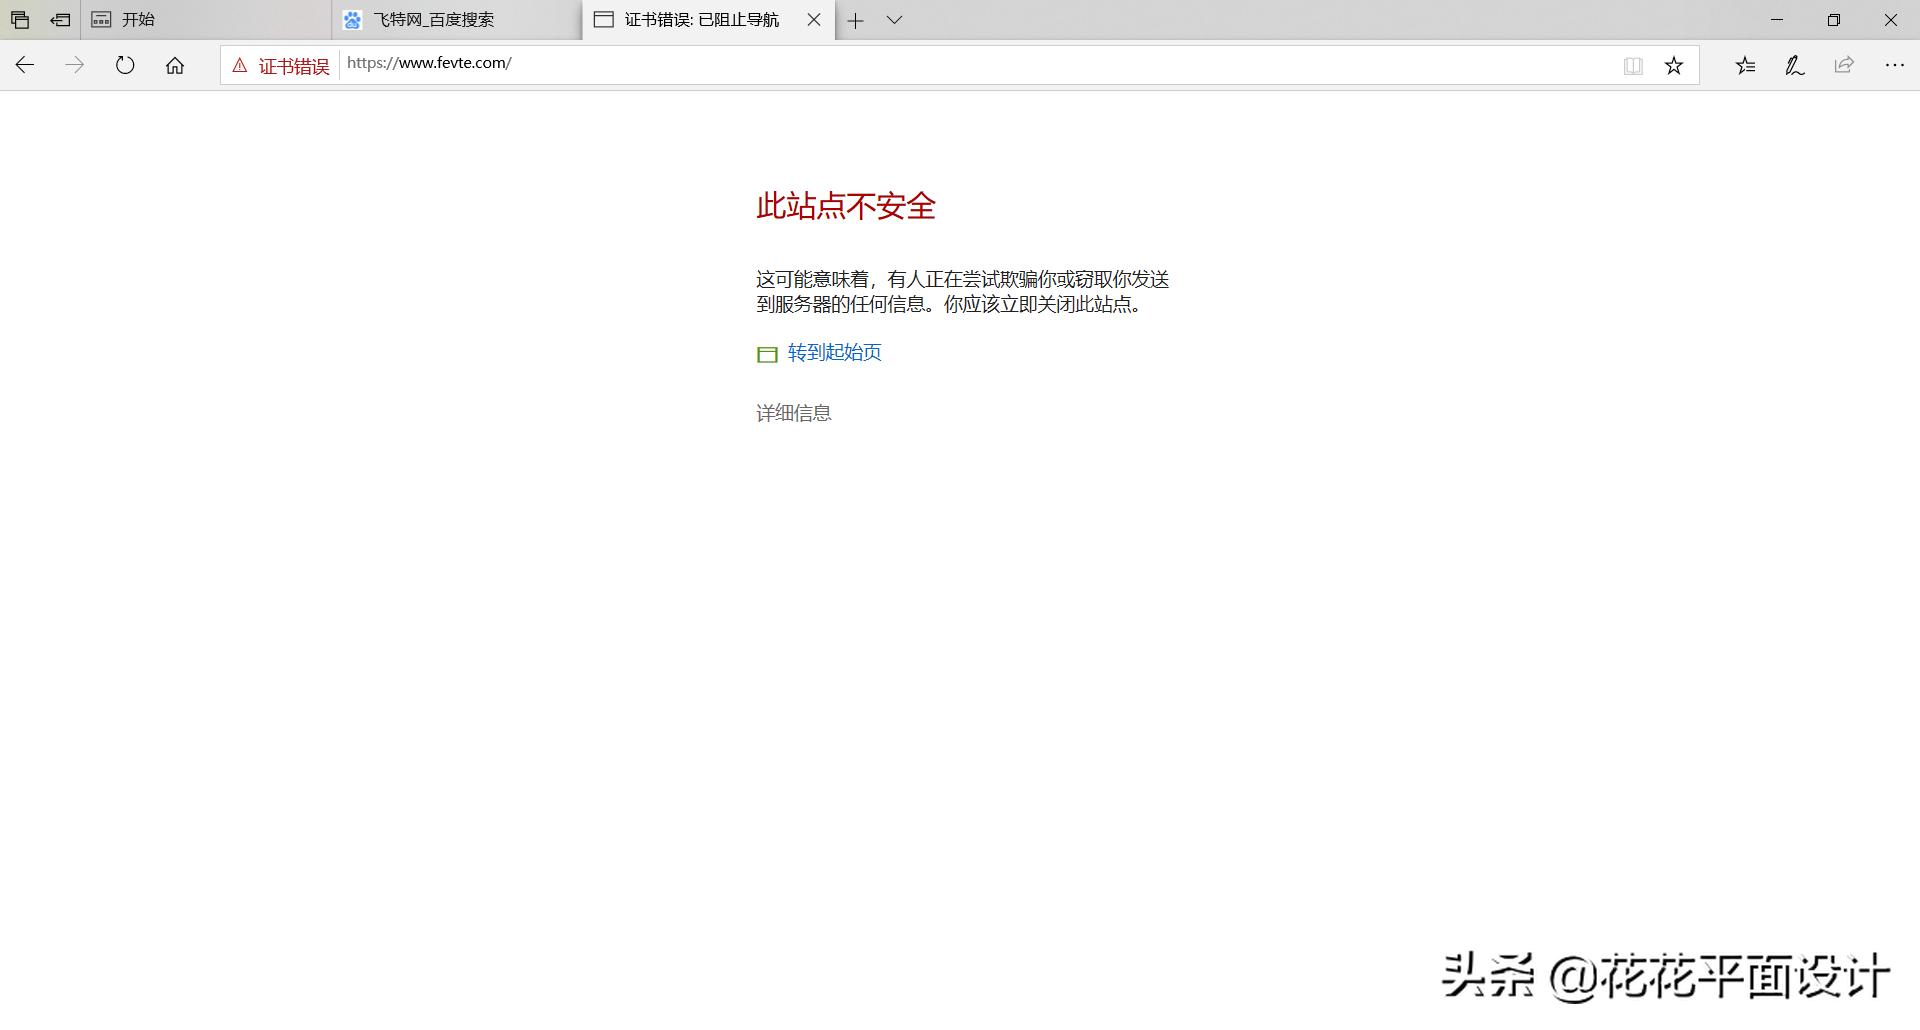The width and height of the screenshot is (1920, 1030).
Task: Share this page via the share icon
Action: (x=1843, y=65)
